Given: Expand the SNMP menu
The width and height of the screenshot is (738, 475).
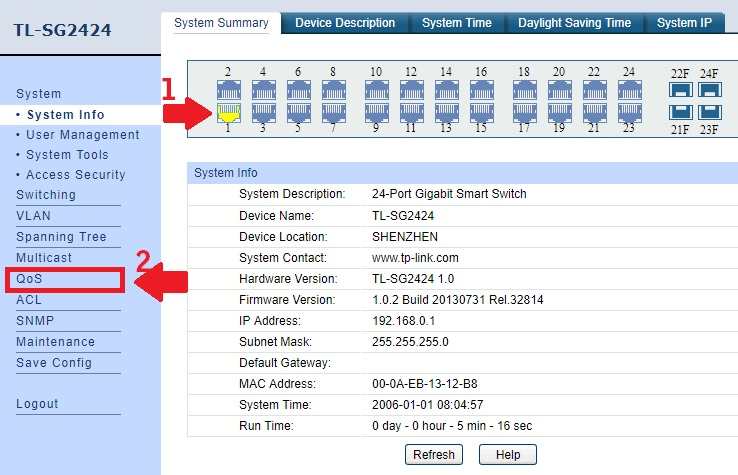Looking at the screenshot, I should point(35,321).
